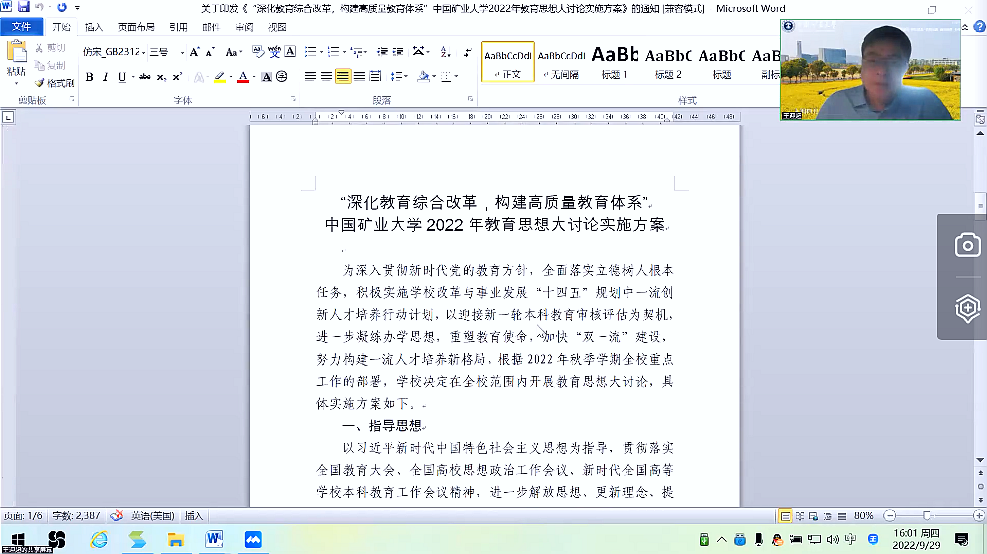The height and width of the screenshot is (554, 987).
Task: Click the paste button
Action: 16,60
